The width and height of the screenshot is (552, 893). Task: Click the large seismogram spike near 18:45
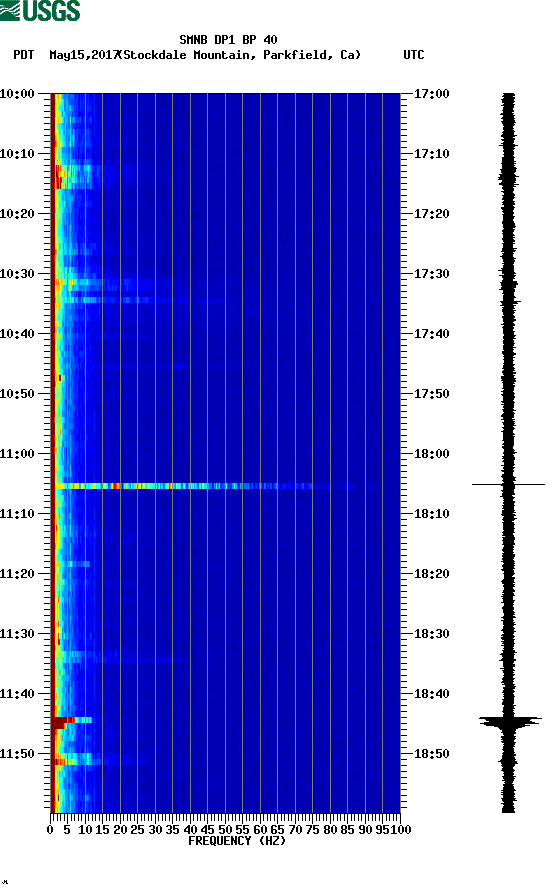point(509,722)
